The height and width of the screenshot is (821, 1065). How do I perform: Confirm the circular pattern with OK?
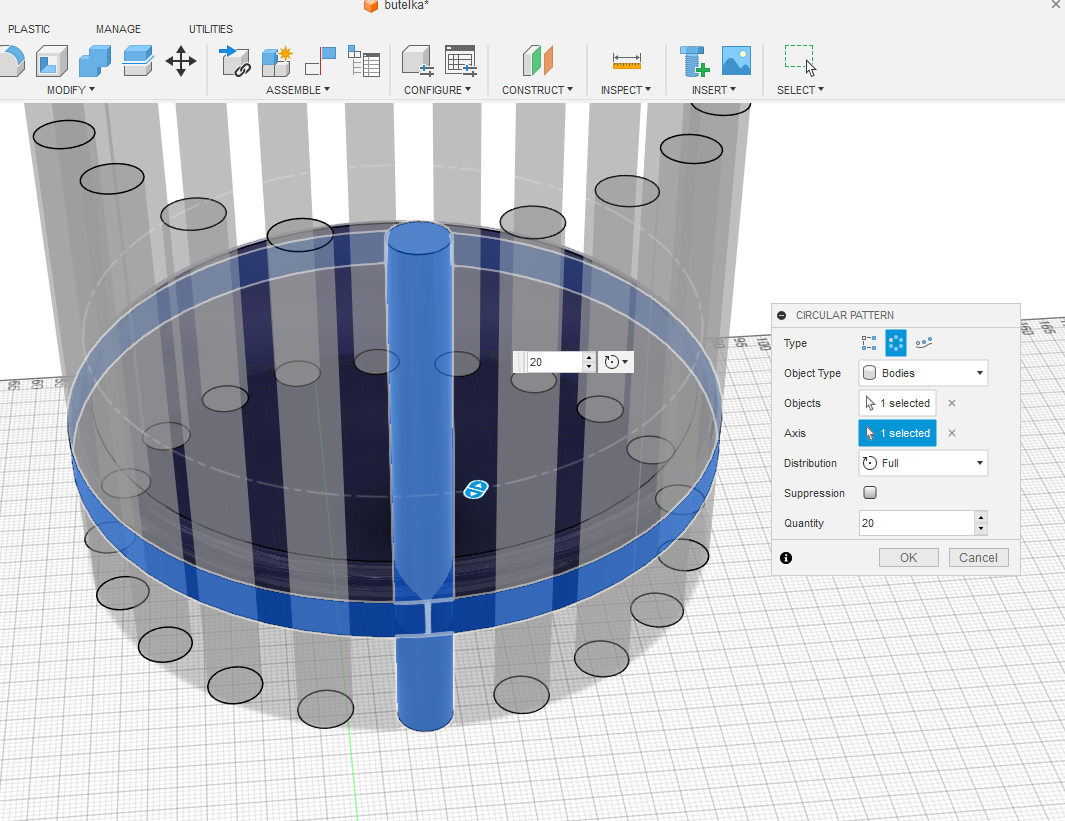(x=908, y=558)
